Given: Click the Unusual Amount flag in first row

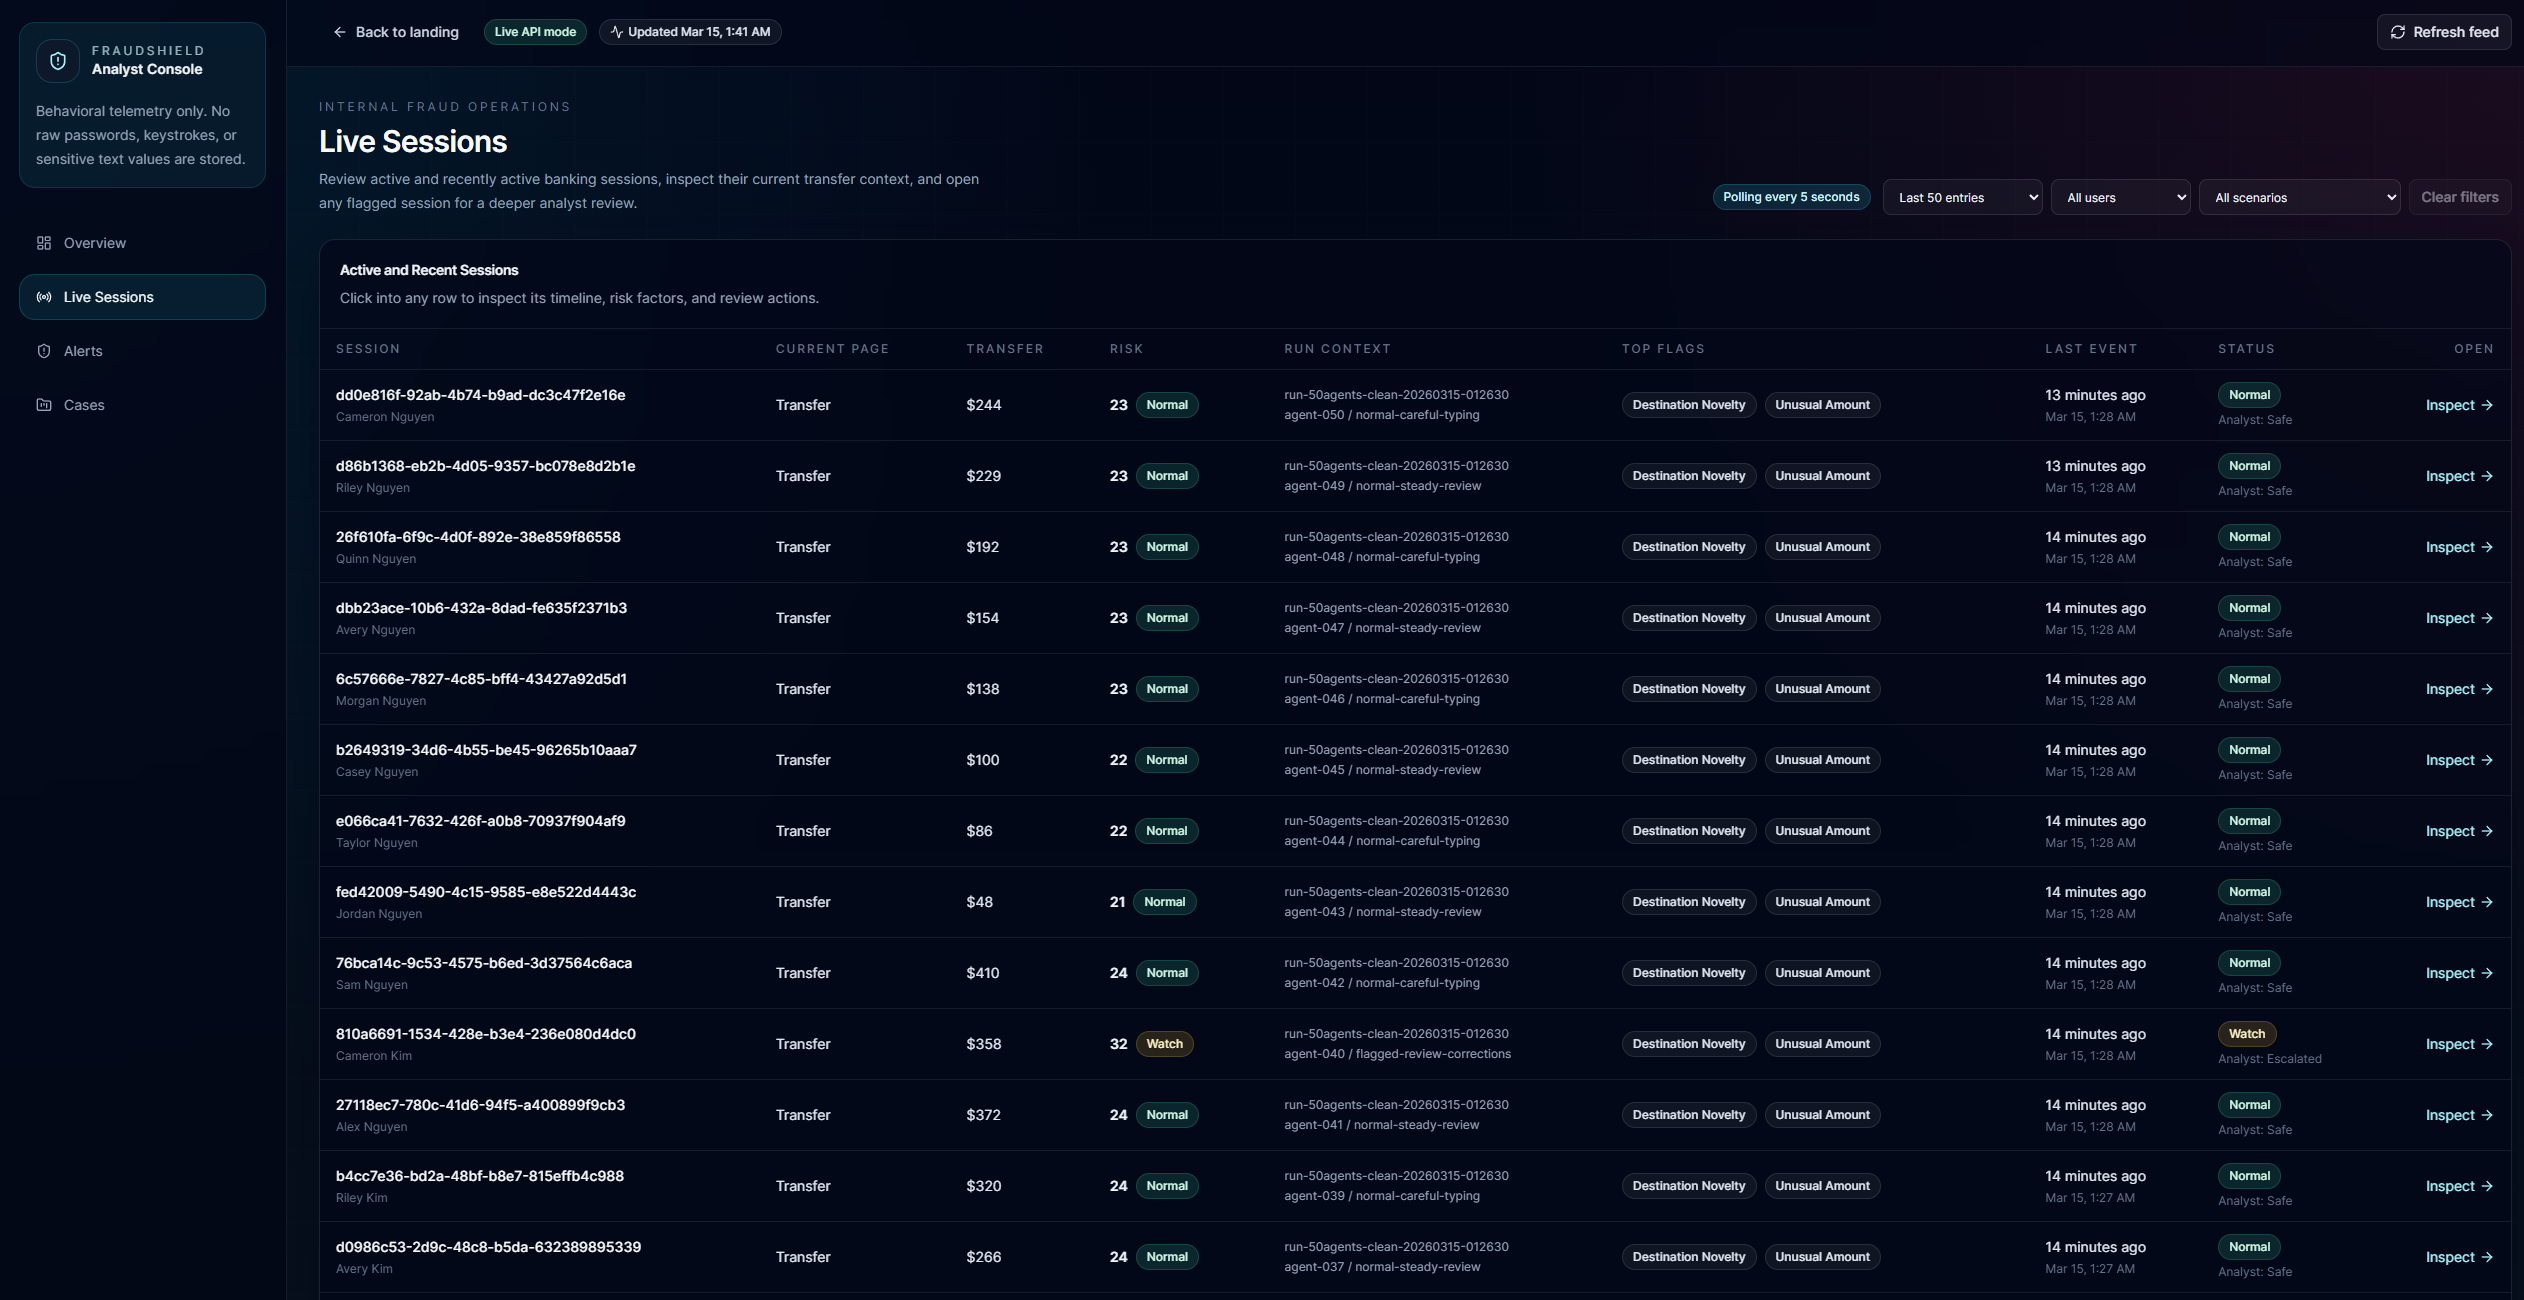Looking at the screenshot, I should coord(1822,405).
